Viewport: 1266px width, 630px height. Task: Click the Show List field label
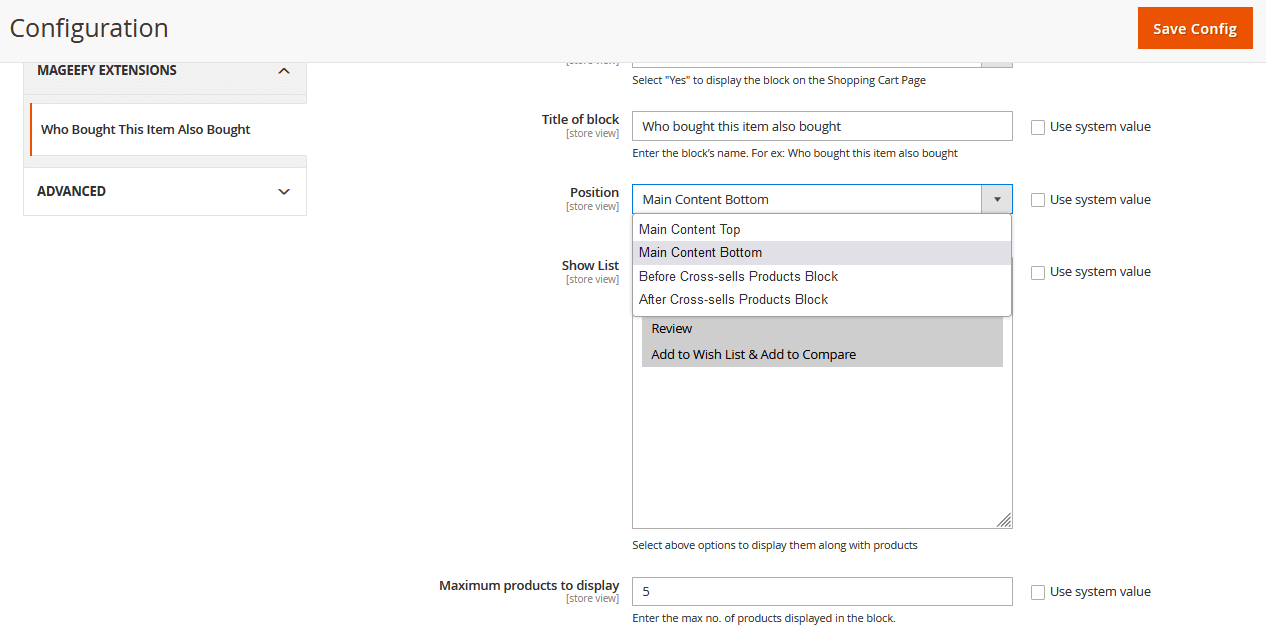coord(590,266)
